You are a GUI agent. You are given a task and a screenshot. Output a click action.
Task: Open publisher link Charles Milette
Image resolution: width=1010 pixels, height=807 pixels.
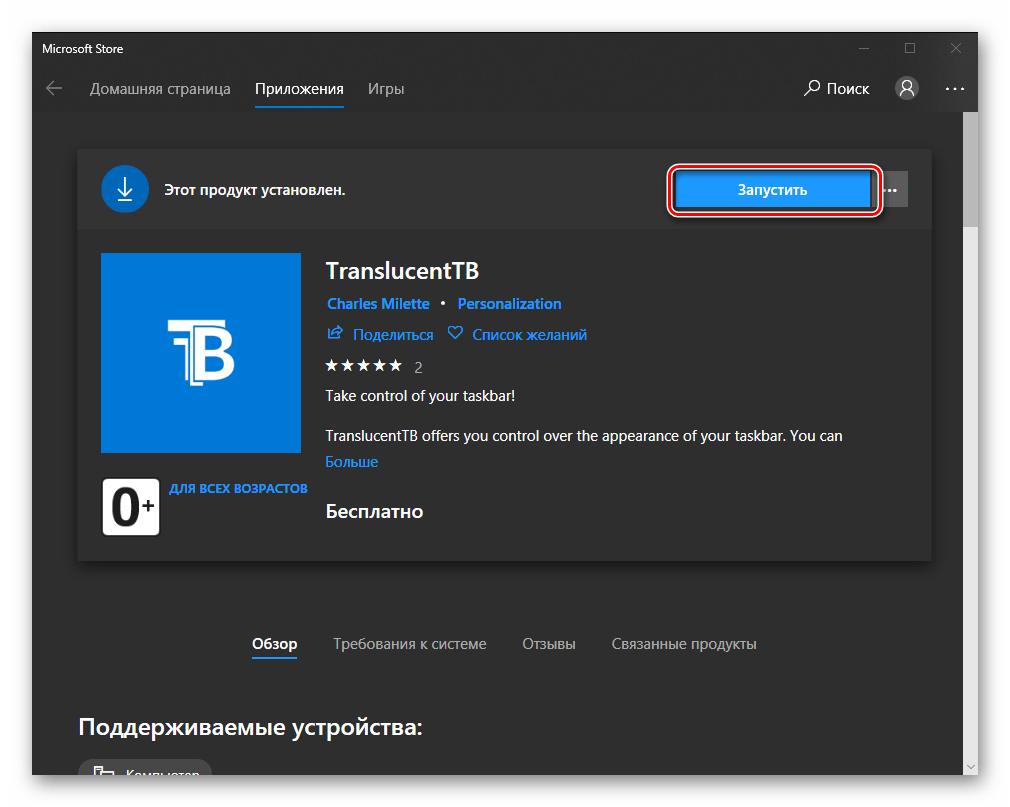pos(378,303)
